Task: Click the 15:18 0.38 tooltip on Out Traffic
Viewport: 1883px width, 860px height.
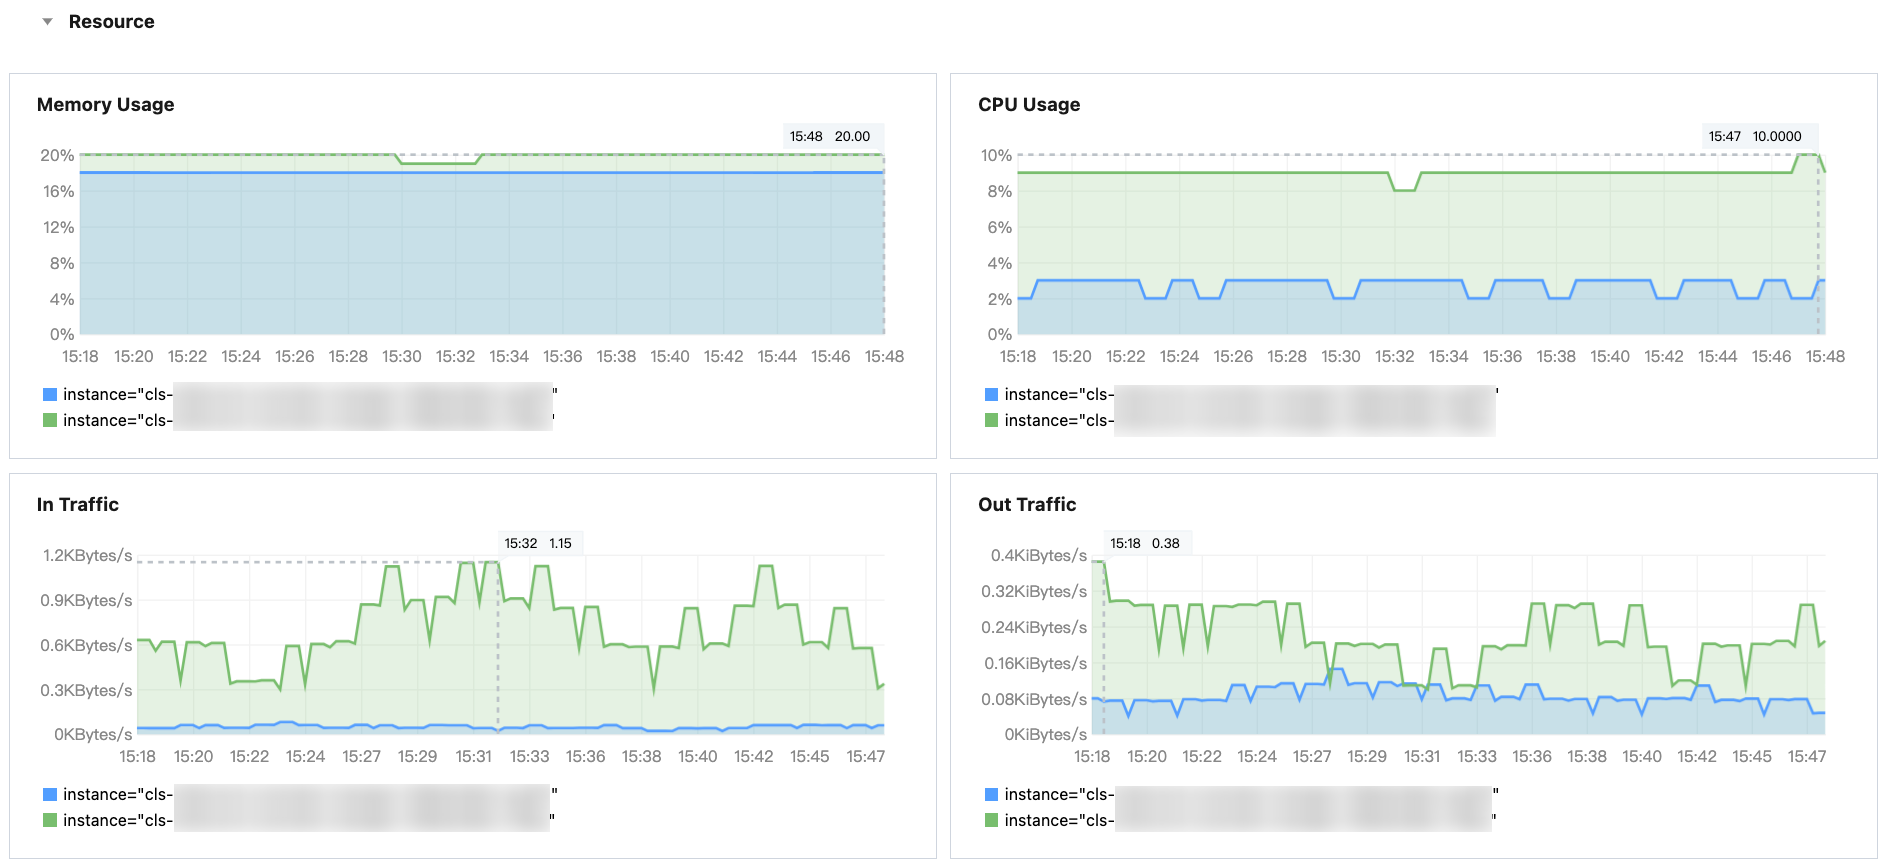Action: click(1145, 543)
